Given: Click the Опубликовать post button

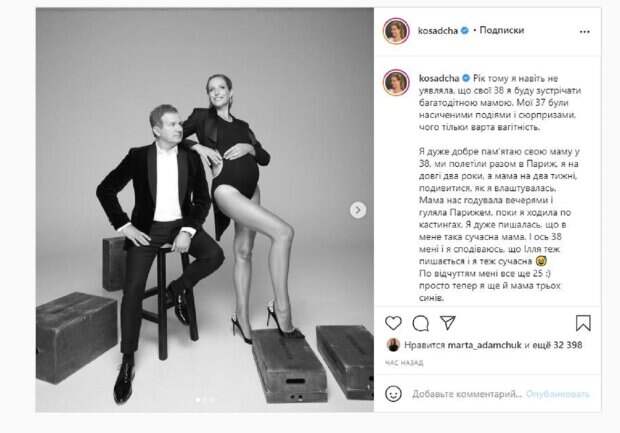Looking at the screenshot, I should (x=558, y=394).
